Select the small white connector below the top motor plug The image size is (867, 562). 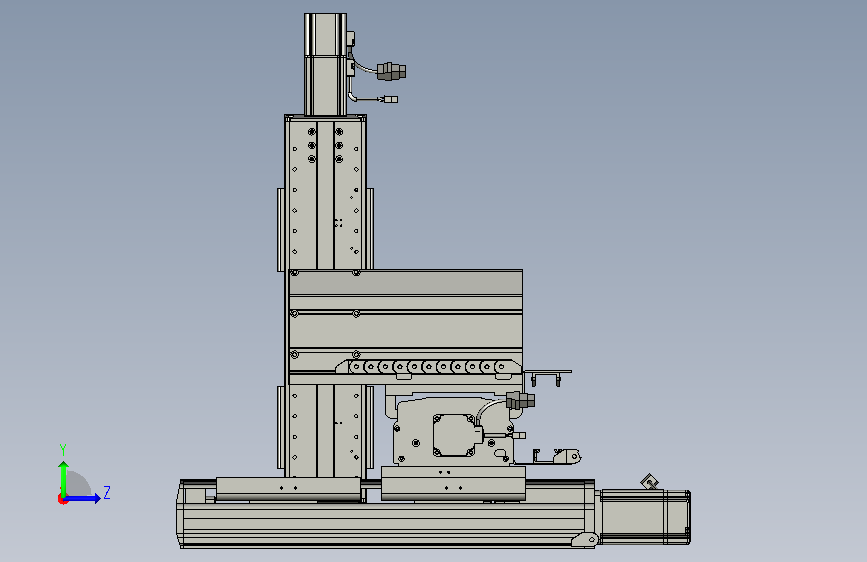click(x=390, y=100)
